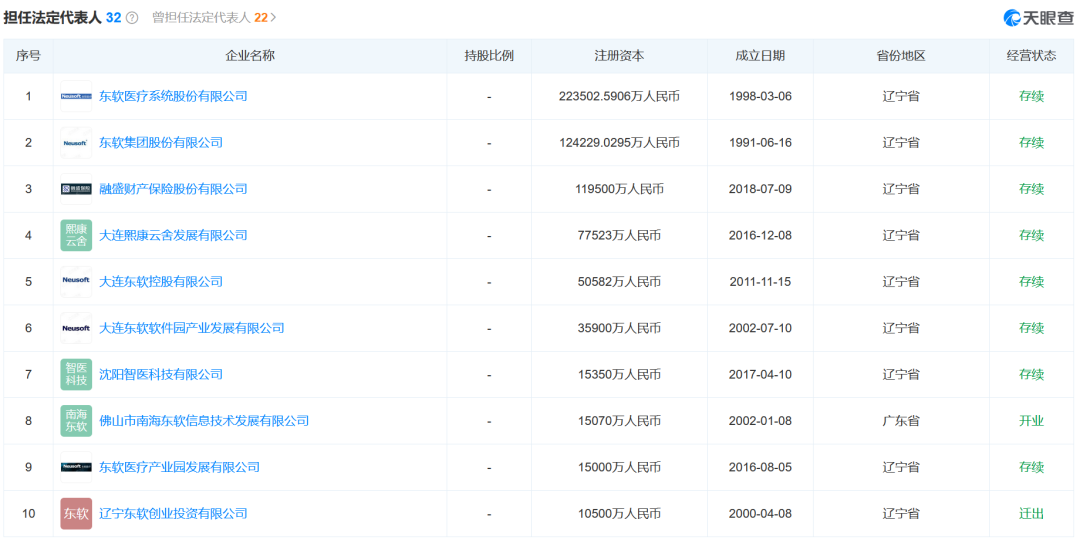Click the date 2002-01-08

click(x=760, y=420)
